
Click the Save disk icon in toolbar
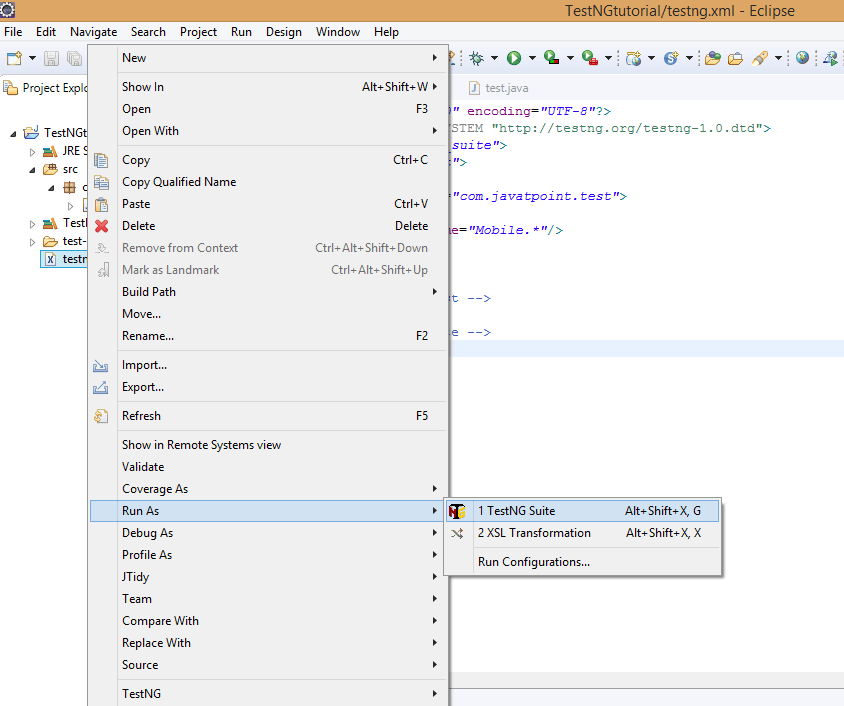tap(51, 58)
